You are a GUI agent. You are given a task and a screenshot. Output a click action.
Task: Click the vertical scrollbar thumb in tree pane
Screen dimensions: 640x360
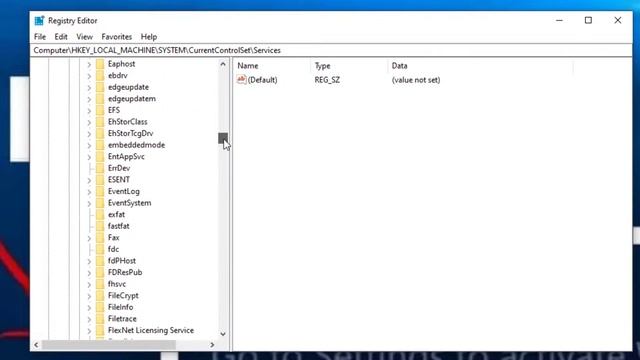223,138
